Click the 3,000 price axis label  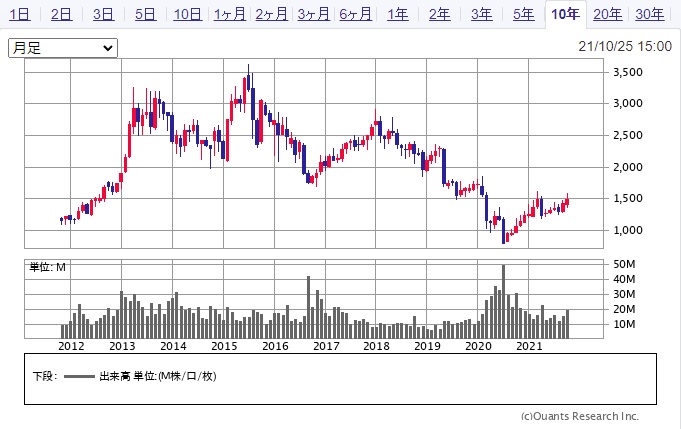coord(628,103)
